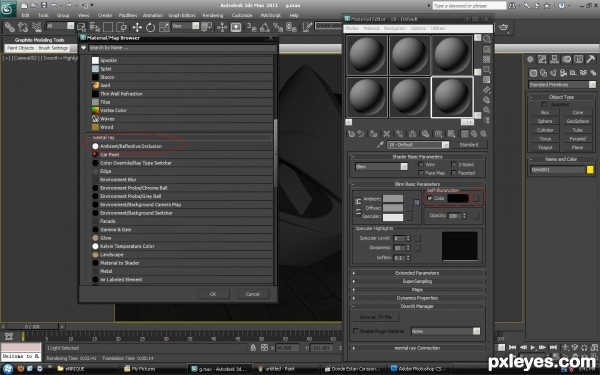Expand the Maps rollout
Viewport: 600px width, 375px height.
point(417,290)
